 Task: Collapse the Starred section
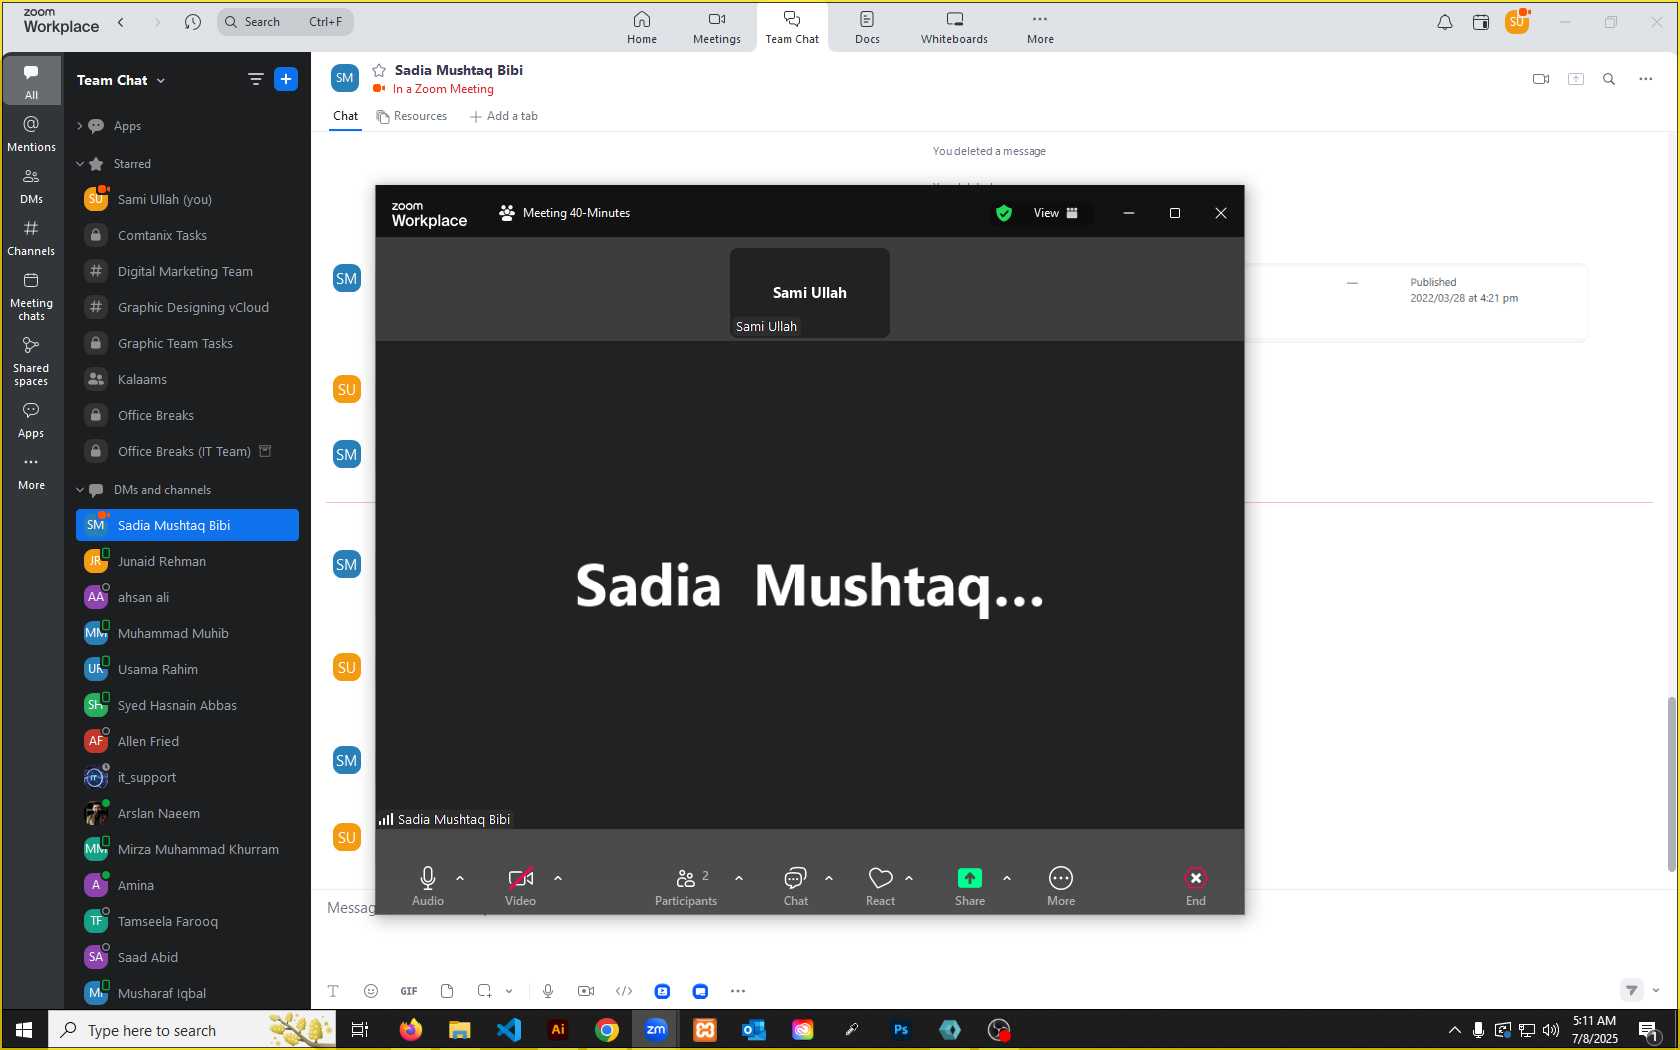[x=80, y=164]
